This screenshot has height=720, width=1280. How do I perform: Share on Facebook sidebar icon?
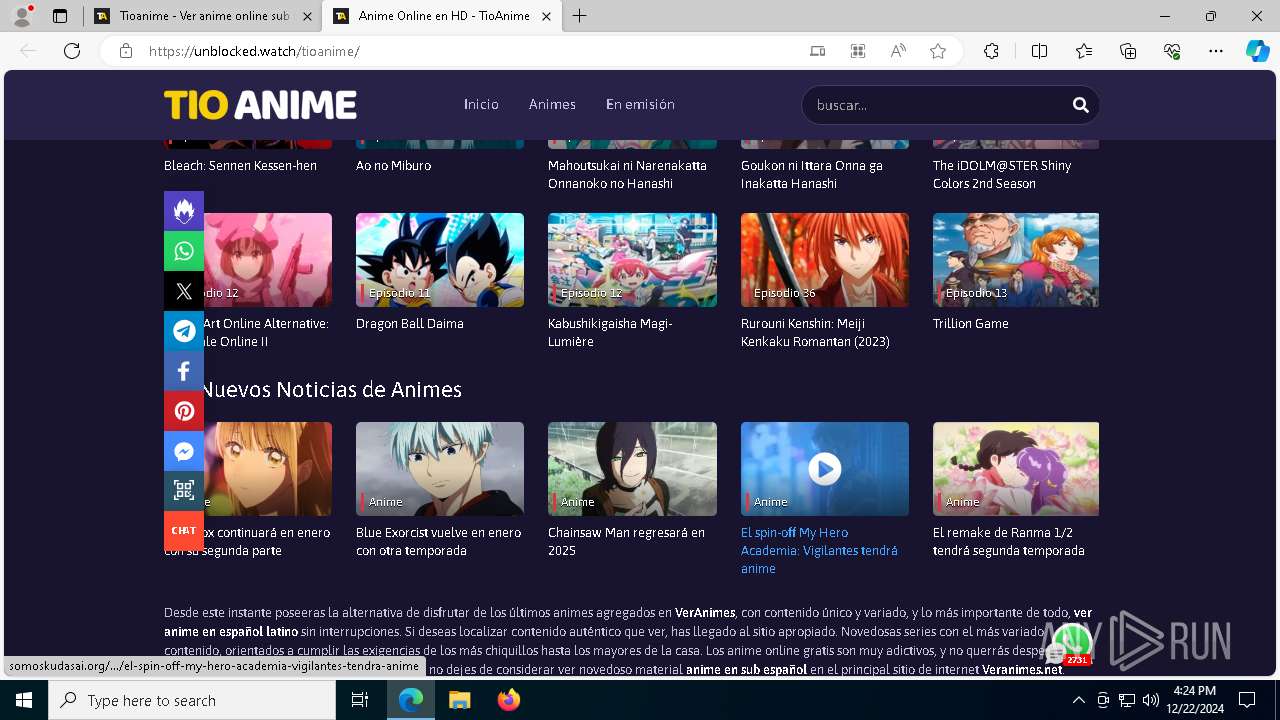click(184, 371)
